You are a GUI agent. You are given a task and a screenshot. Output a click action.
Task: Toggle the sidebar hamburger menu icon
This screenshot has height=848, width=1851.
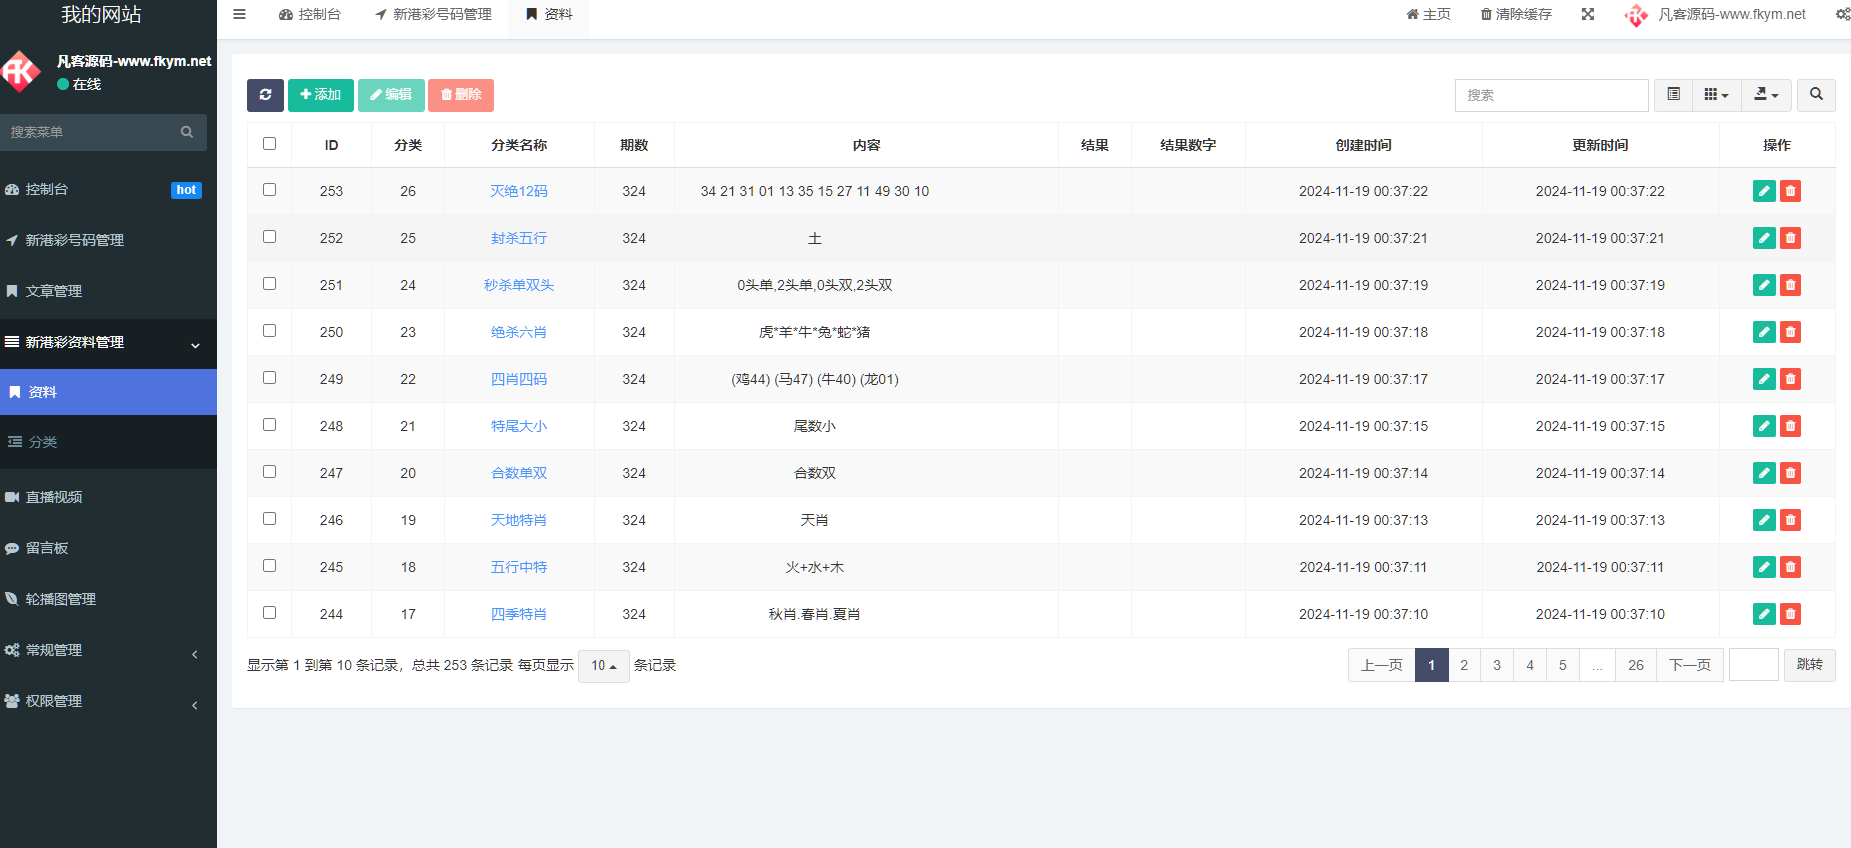click(239, 14)
